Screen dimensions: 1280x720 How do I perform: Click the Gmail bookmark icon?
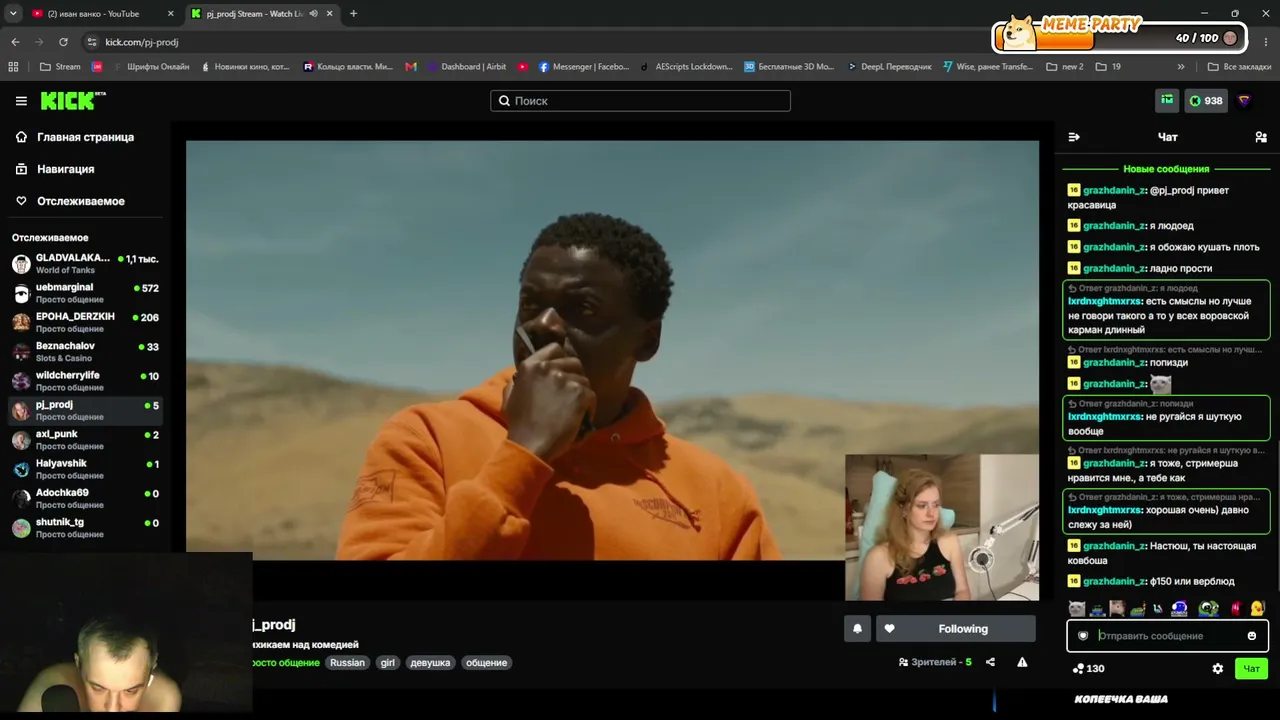point(411,67)
